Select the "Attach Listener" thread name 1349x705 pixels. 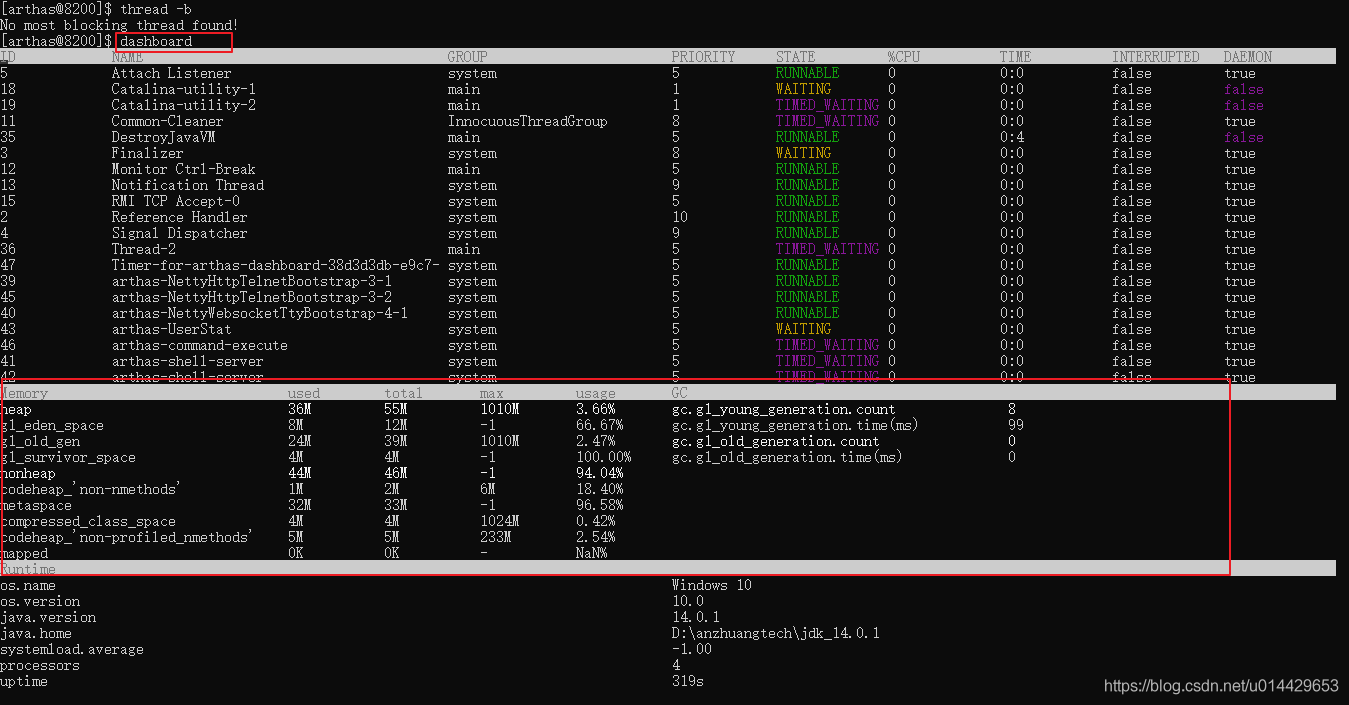(x=171, y=73)
